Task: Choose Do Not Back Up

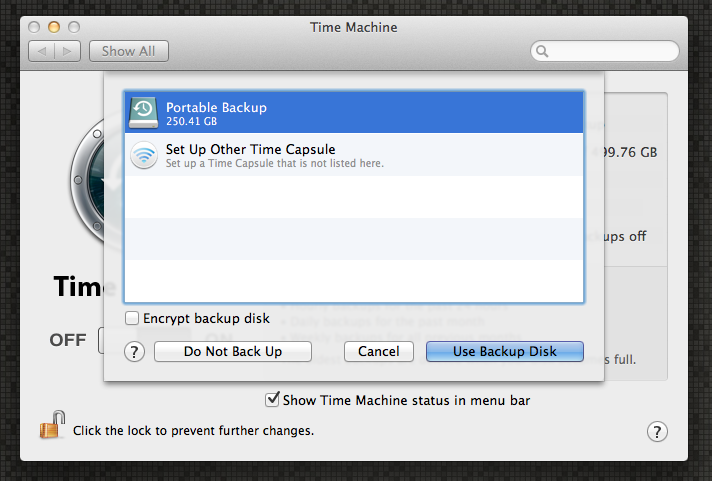Action: [x=233, y=352]
